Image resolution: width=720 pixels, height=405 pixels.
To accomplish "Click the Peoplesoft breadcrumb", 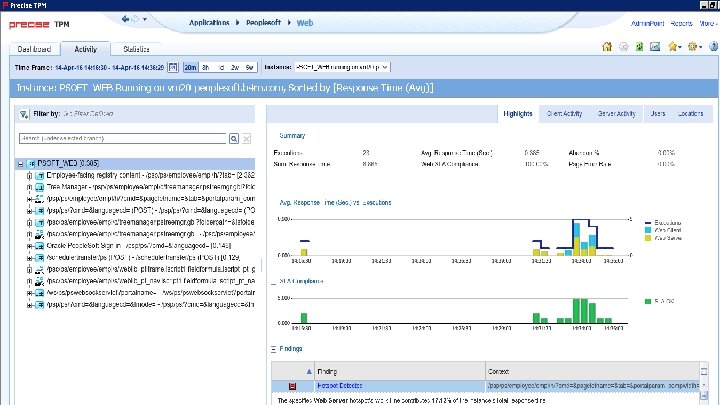I will coord(263,22).
